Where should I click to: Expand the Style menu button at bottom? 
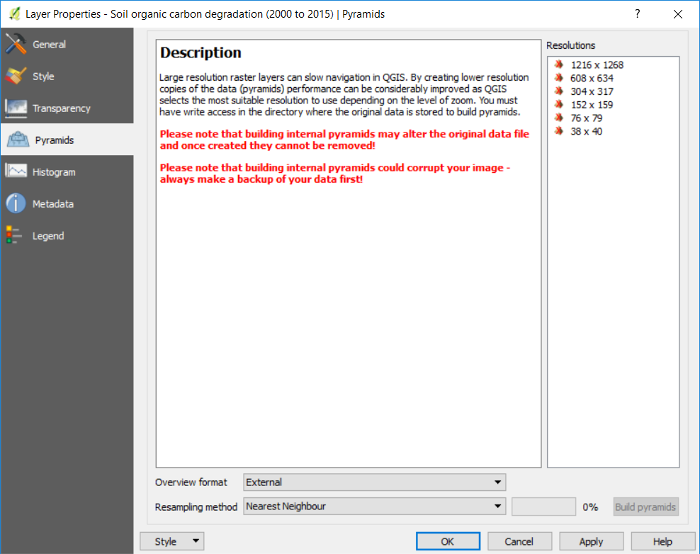[172, 542]
